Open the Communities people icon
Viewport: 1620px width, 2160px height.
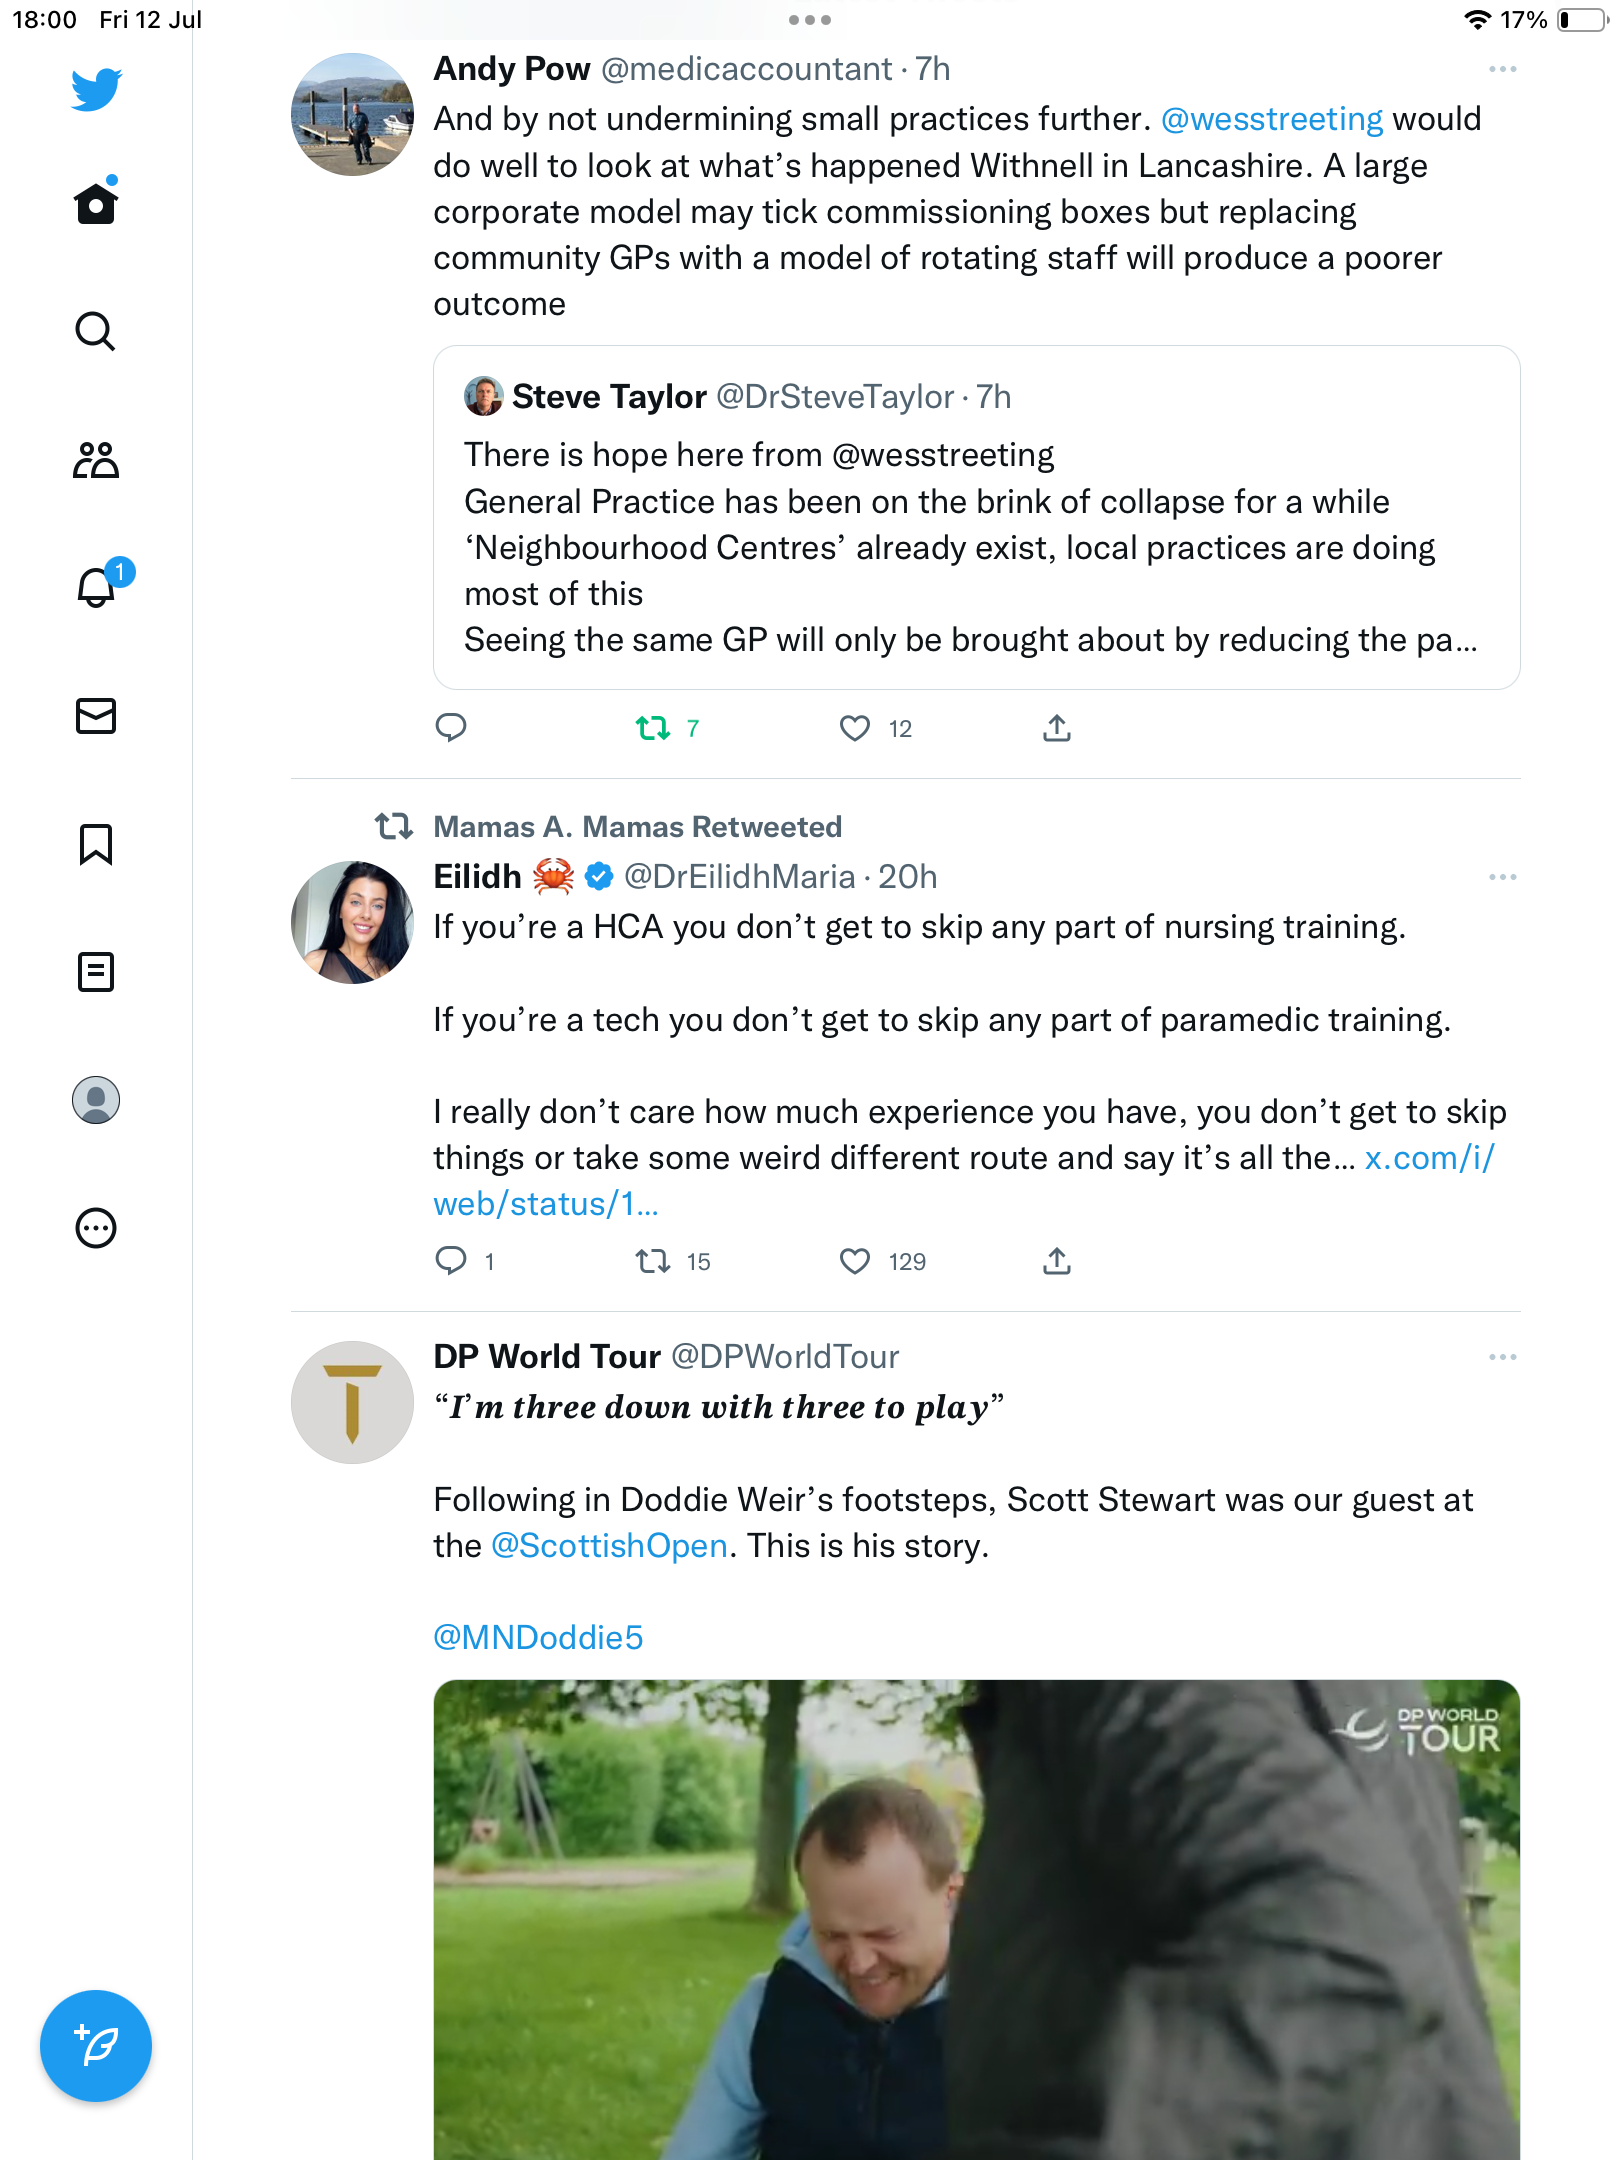[96, 460]
